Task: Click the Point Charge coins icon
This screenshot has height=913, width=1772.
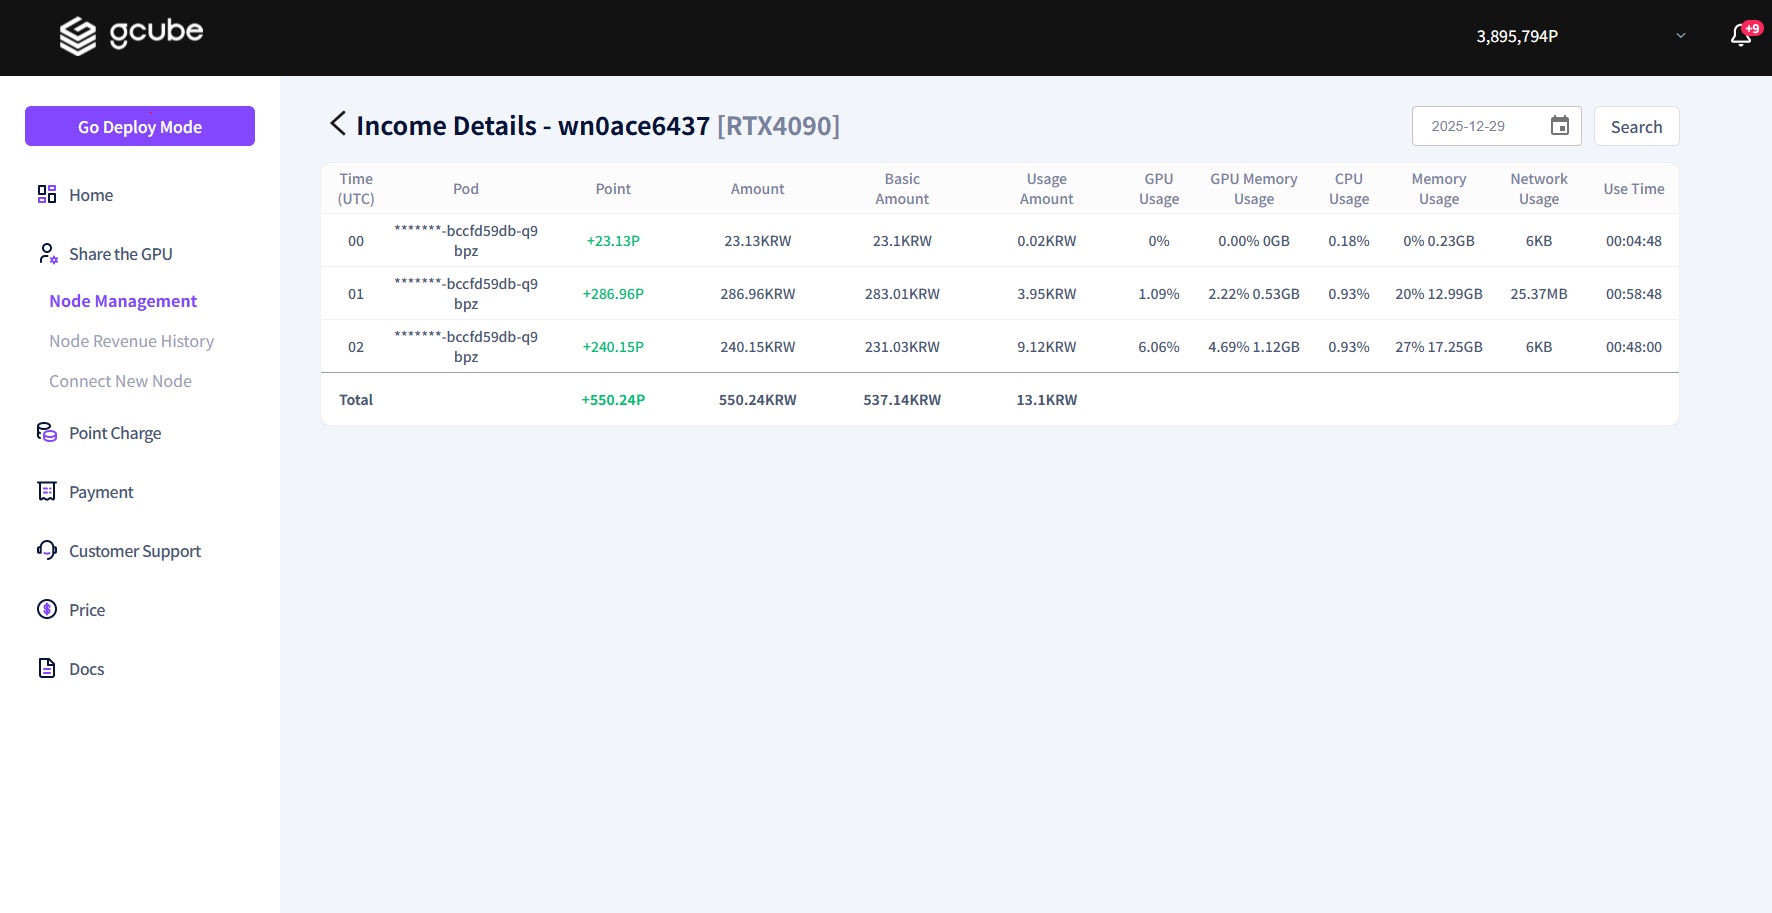Action: [x=47, y=432]
